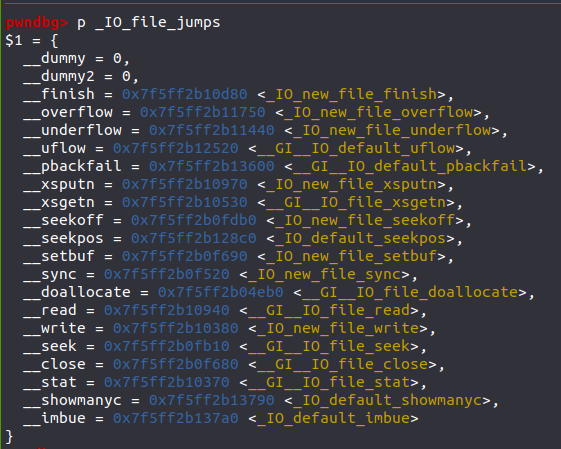Click address 0x7f5ff2b137a0 of __imbue
The width and height of the screenshot is (561, 449).
[176, 418]
